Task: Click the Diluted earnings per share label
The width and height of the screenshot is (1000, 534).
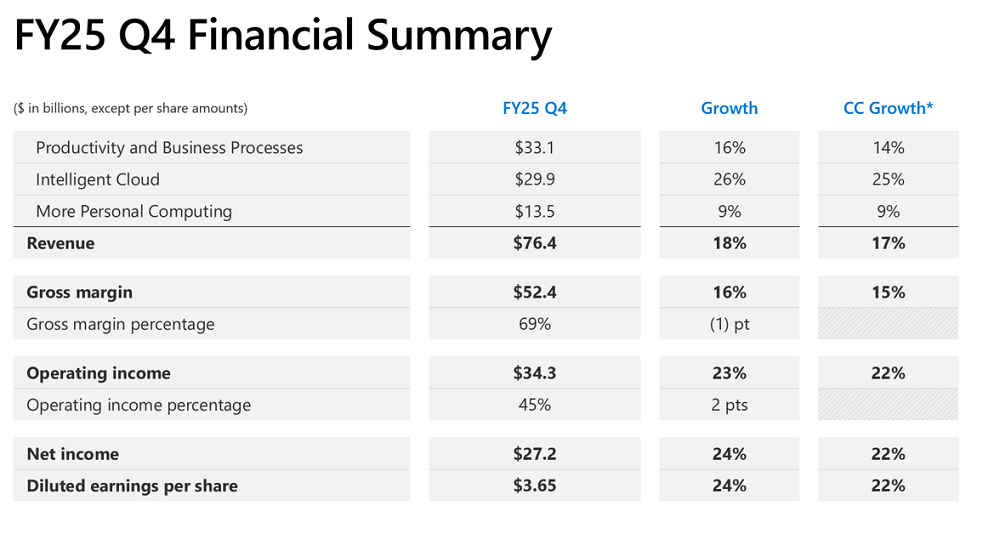Action: pyautogui.click(x=133, y=487)
